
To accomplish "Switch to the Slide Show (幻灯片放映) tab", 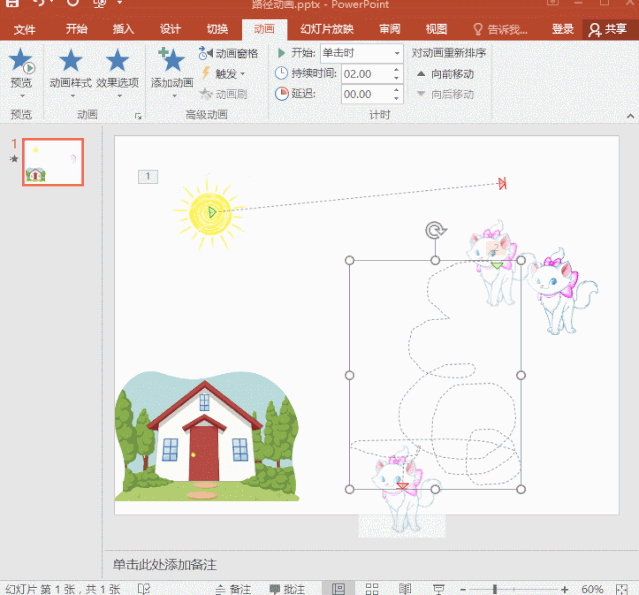I will pyautogui.click(x=327, y=29).
